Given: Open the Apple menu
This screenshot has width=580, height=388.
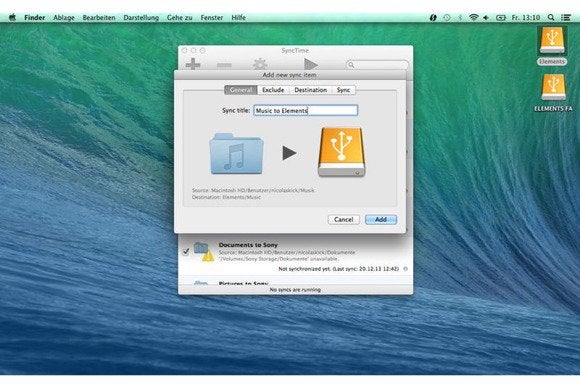Looking at the screenshot, I should (12, 17).
